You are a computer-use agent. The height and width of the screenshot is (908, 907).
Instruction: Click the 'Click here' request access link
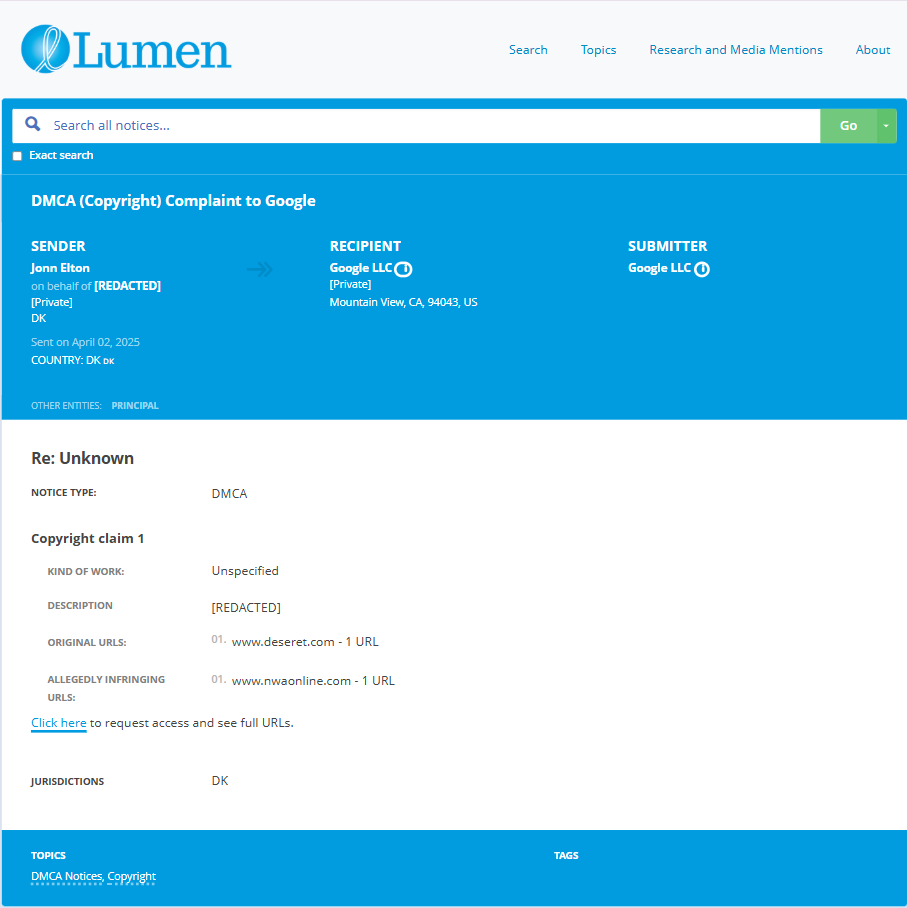point(58,723)
